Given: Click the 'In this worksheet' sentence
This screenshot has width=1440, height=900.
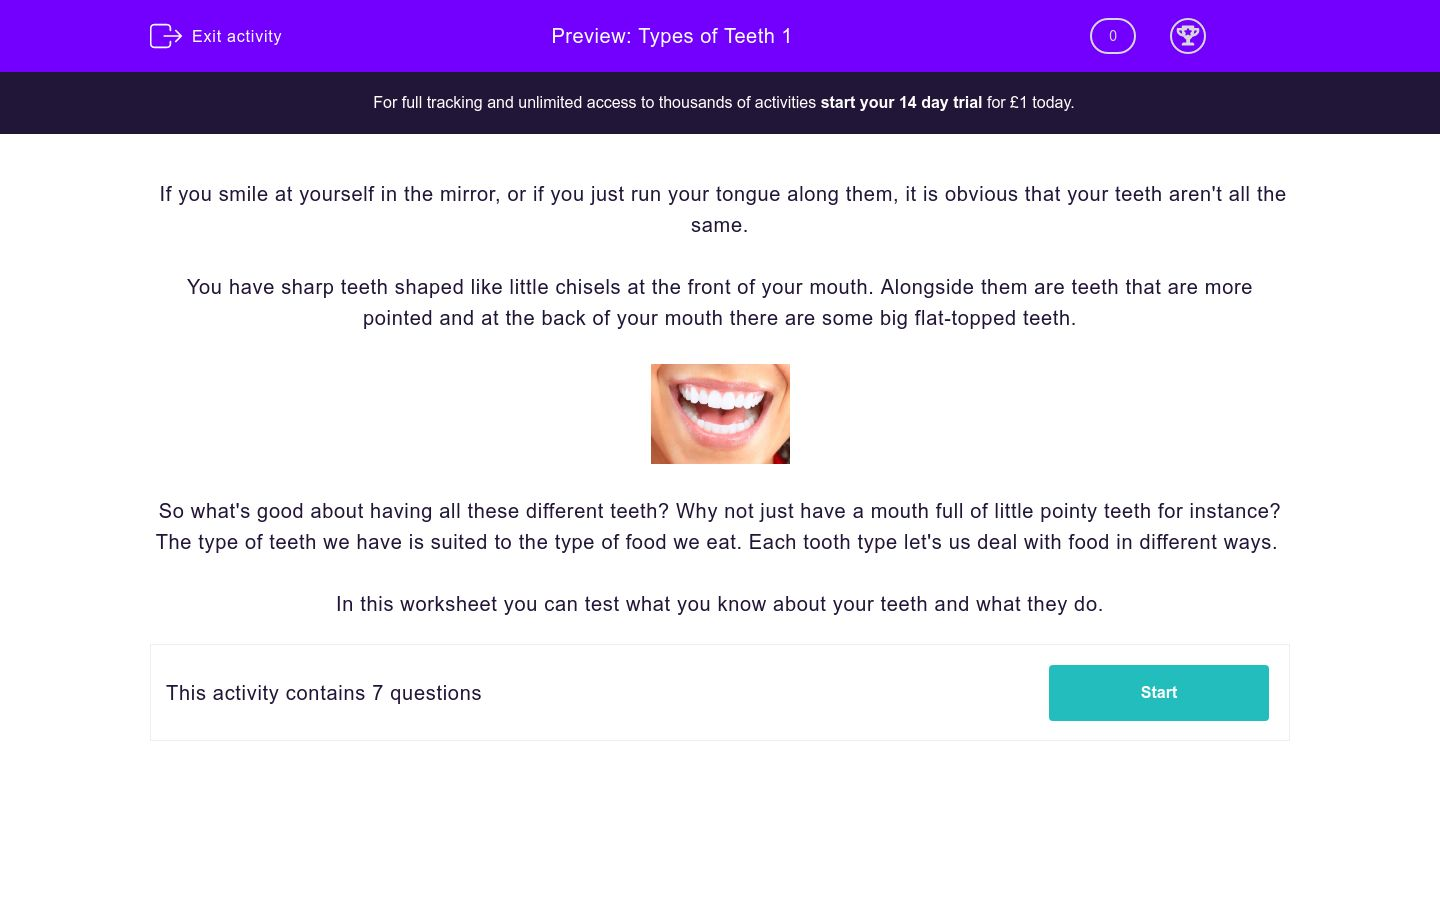Looking at the screenshot, I should pyautogui.click(x=719, y=604).
